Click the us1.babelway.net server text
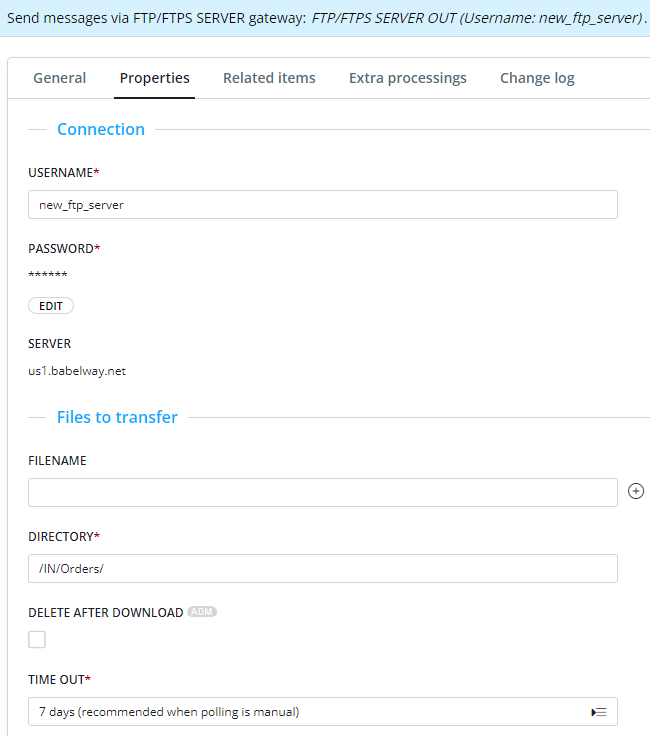The image size is (650, 736). [77, 371]
